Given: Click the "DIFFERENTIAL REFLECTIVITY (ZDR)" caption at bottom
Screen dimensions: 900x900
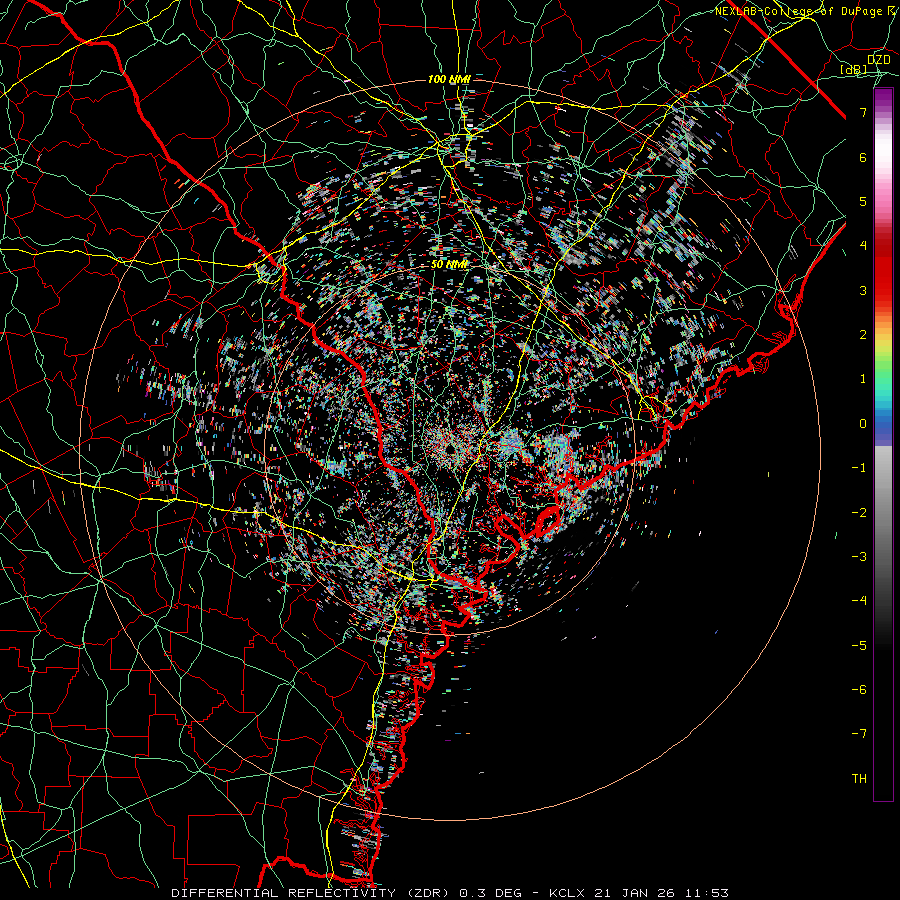Looking at the screenshot, I should [x=313, y=893].
